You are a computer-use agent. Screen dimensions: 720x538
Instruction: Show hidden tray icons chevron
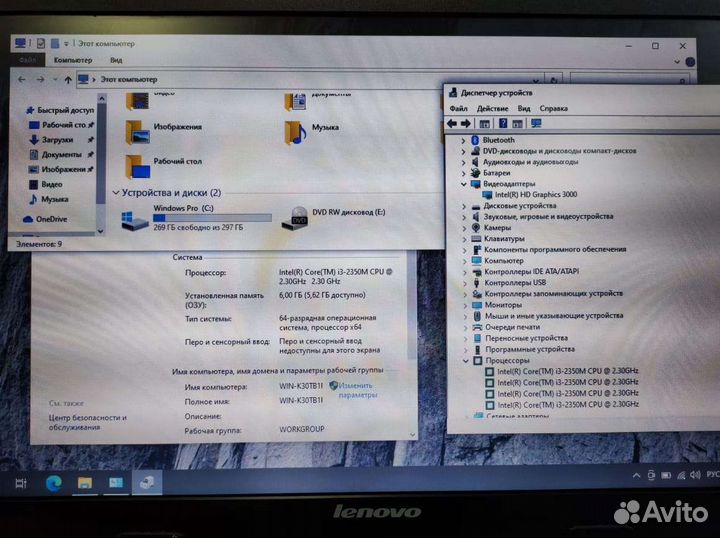pos(636,476)
